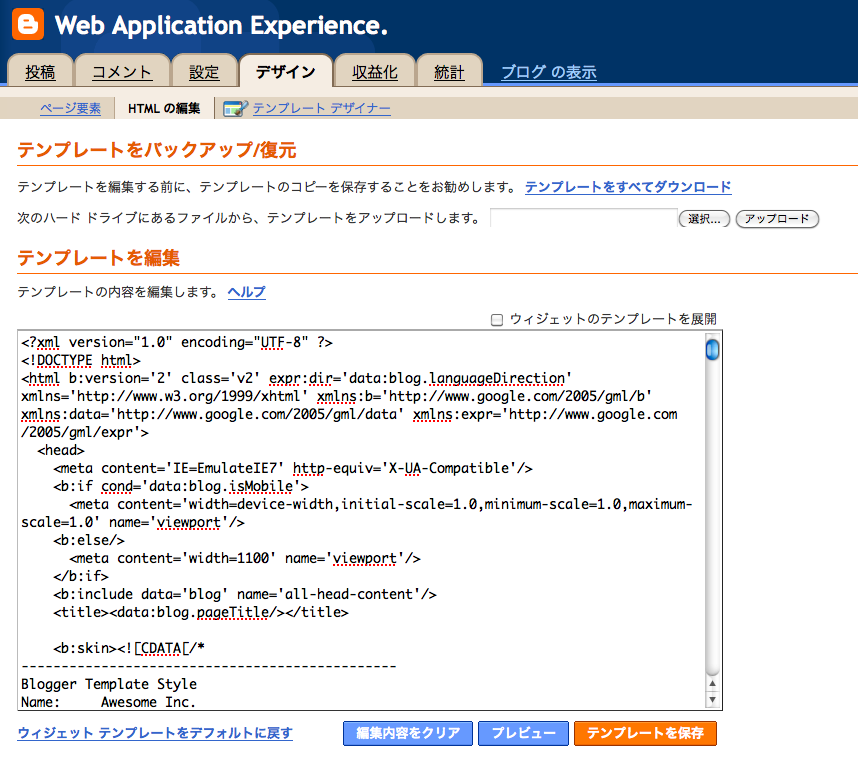Image resolution: width=858 pixels, height=760 pixels.
Task: Click the scroll up arrow in editor
Action: coord(712,683)
